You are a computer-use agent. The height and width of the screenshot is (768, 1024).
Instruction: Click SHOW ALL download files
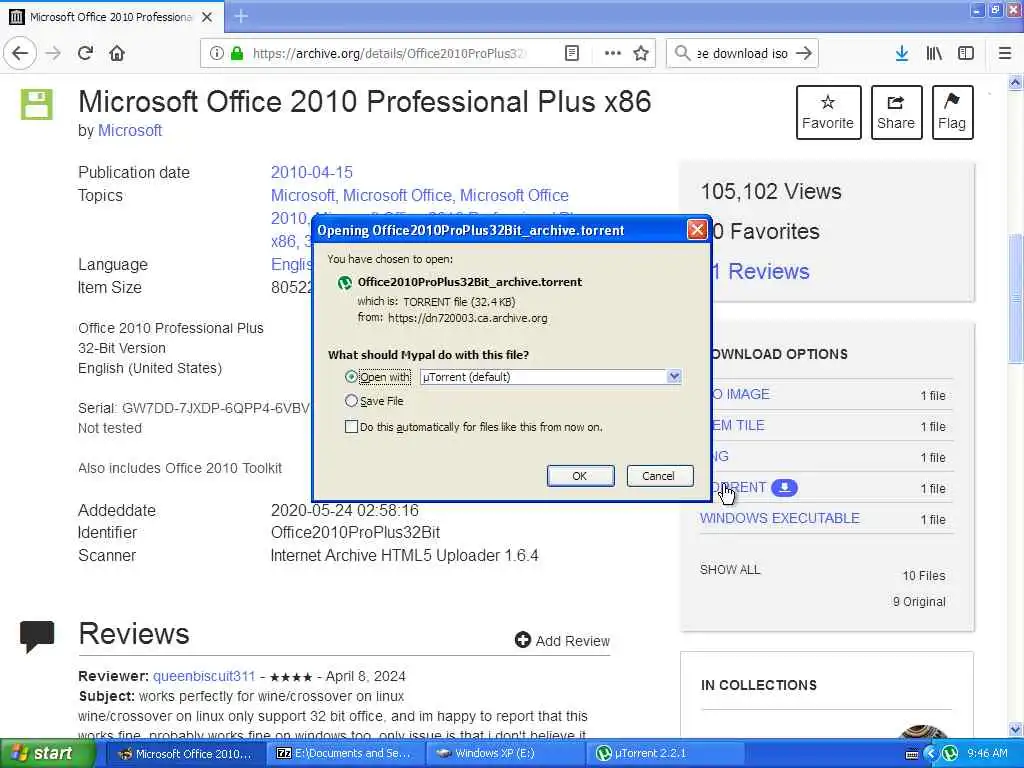coord(730,569)
